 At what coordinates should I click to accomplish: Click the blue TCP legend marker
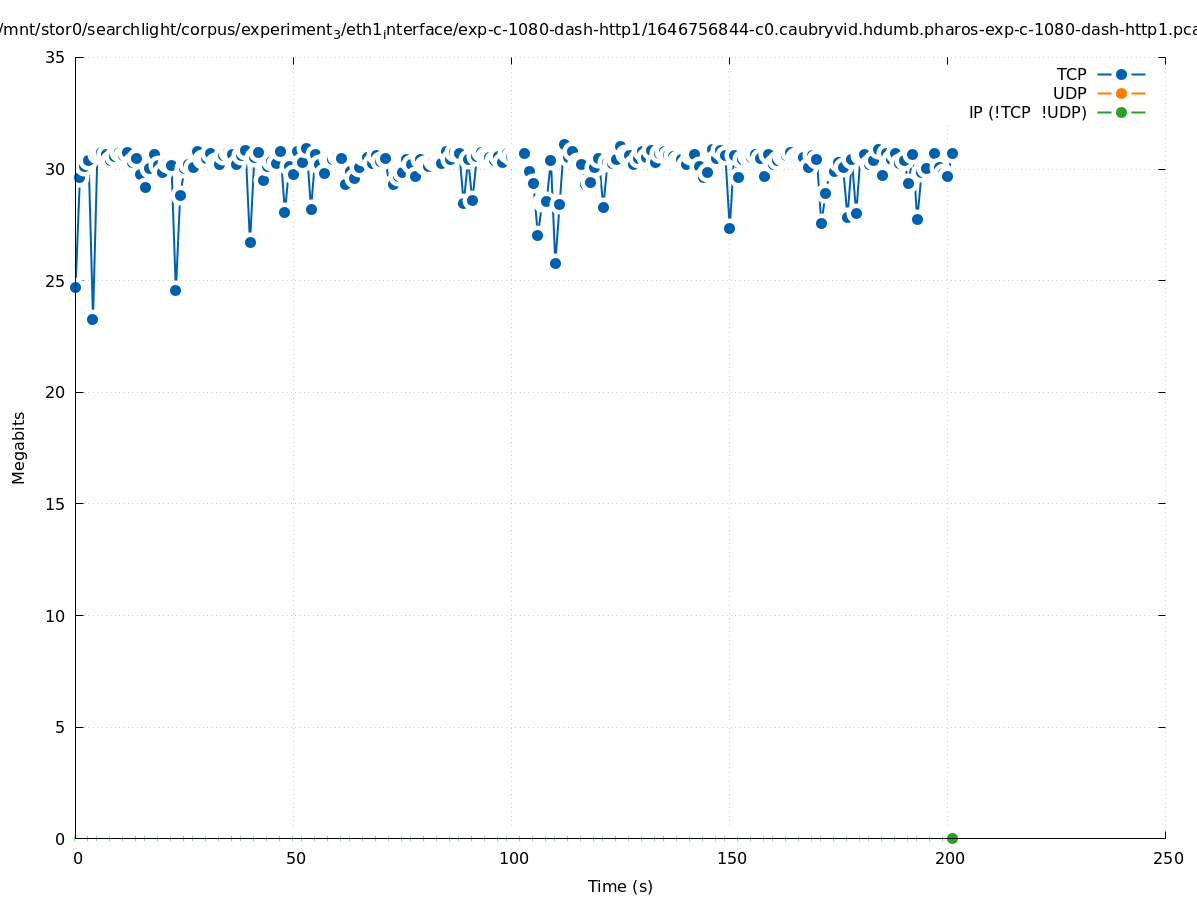pos(1121,74)
